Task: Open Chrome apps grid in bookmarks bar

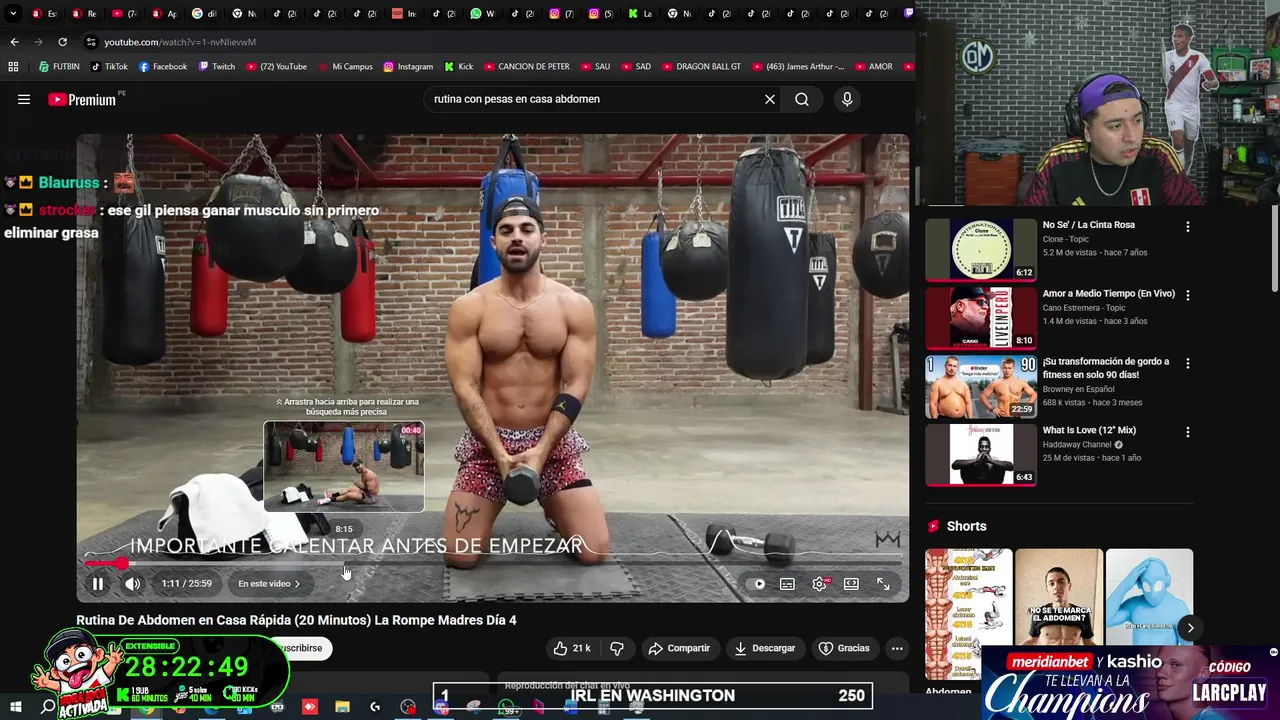Action: point(13,67)
